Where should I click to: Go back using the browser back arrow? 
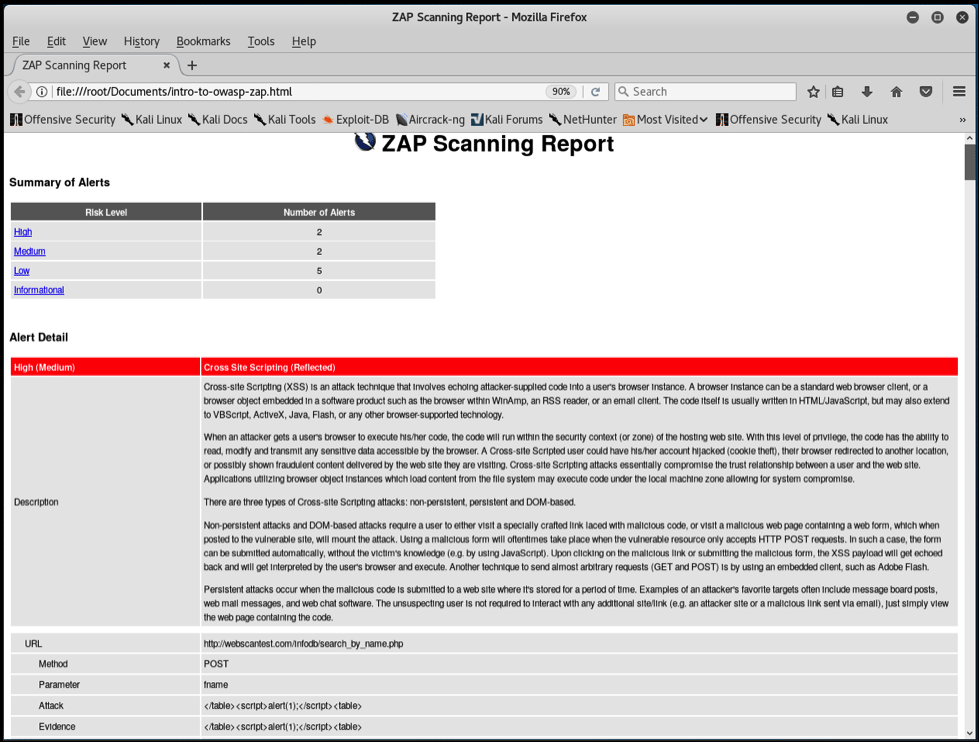[x=19, y=92]
